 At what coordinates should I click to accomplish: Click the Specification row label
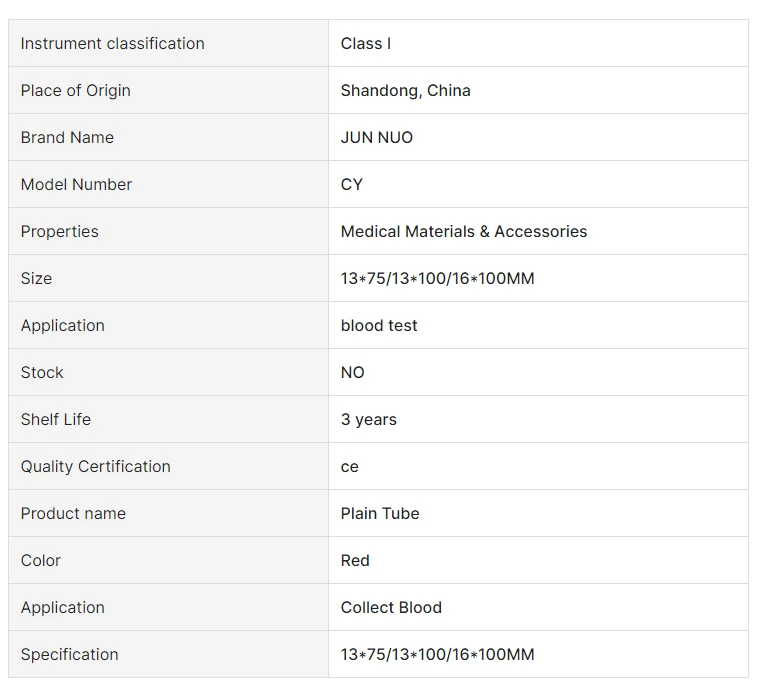coord(69,654)
